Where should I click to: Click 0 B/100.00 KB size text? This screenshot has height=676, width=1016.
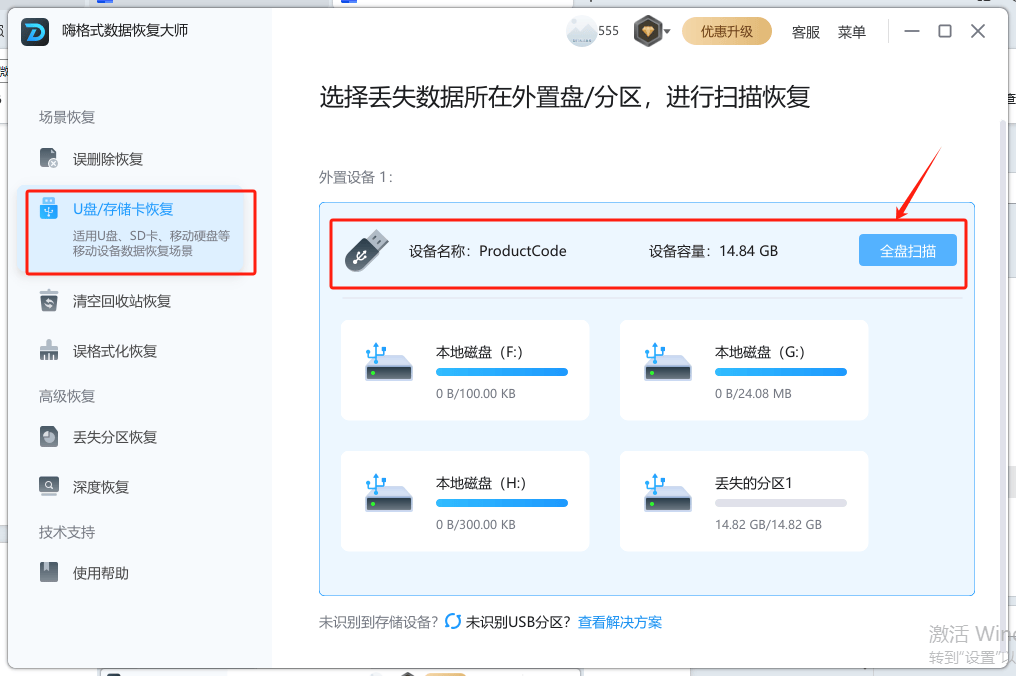click(x=476, y=393)
